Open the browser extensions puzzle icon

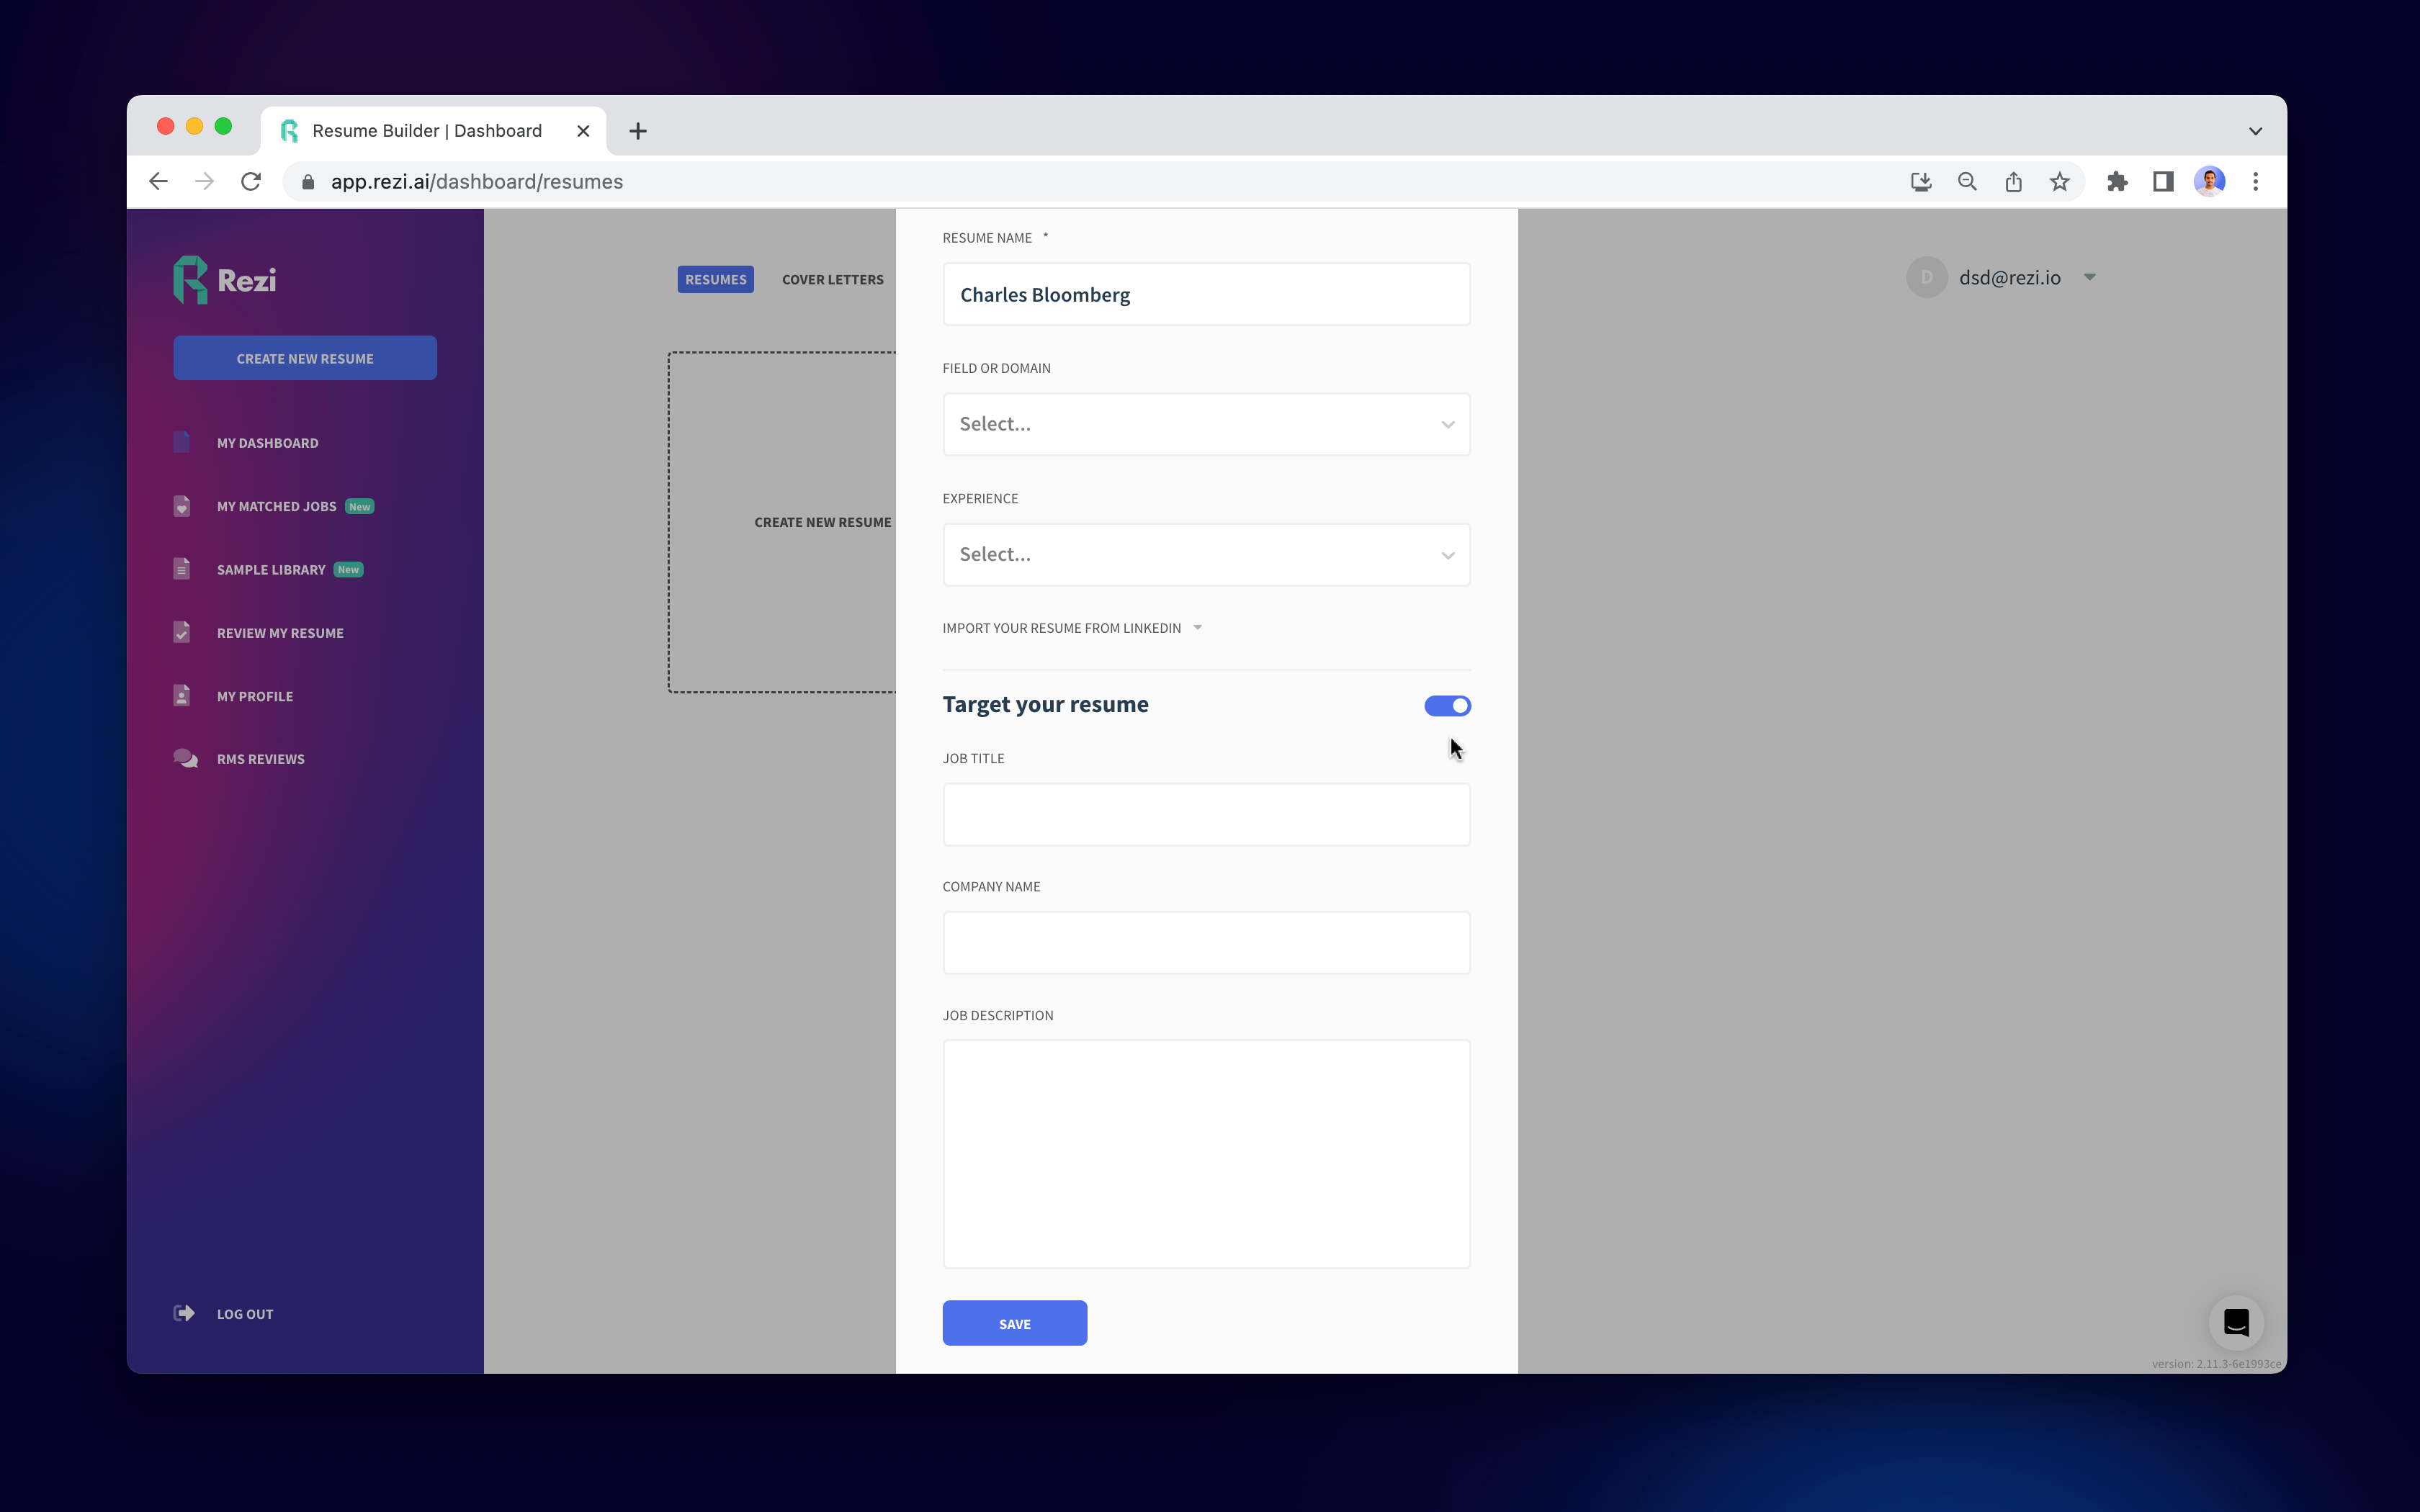pos(2117,181)
